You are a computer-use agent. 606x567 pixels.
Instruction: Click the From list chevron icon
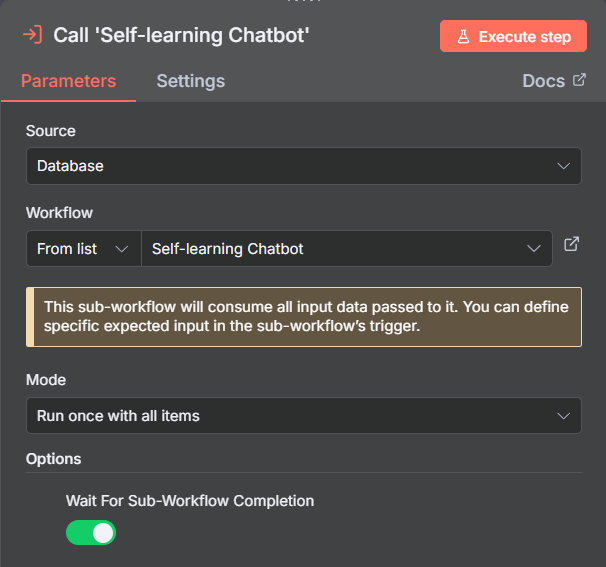(x=122, y=249)
